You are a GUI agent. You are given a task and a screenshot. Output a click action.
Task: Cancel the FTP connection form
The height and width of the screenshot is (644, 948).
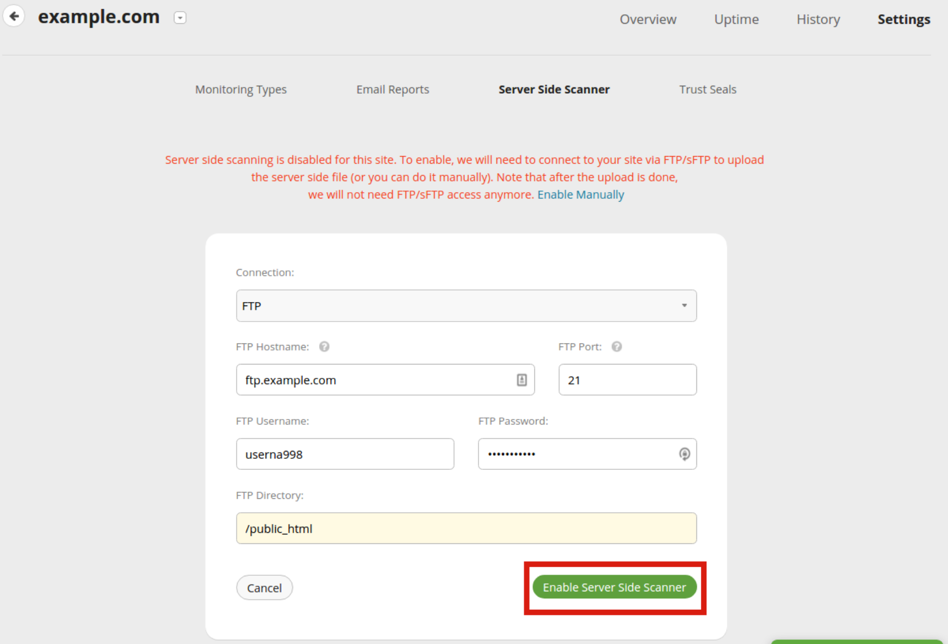tap(264, 588)
